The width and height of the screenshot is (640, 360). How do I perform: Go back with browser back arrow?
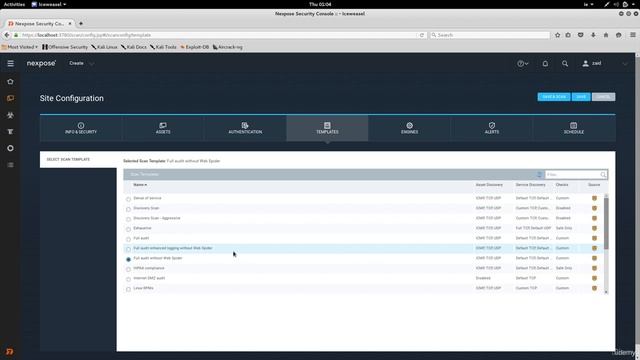pyautogui.click(x=7, y=35)
